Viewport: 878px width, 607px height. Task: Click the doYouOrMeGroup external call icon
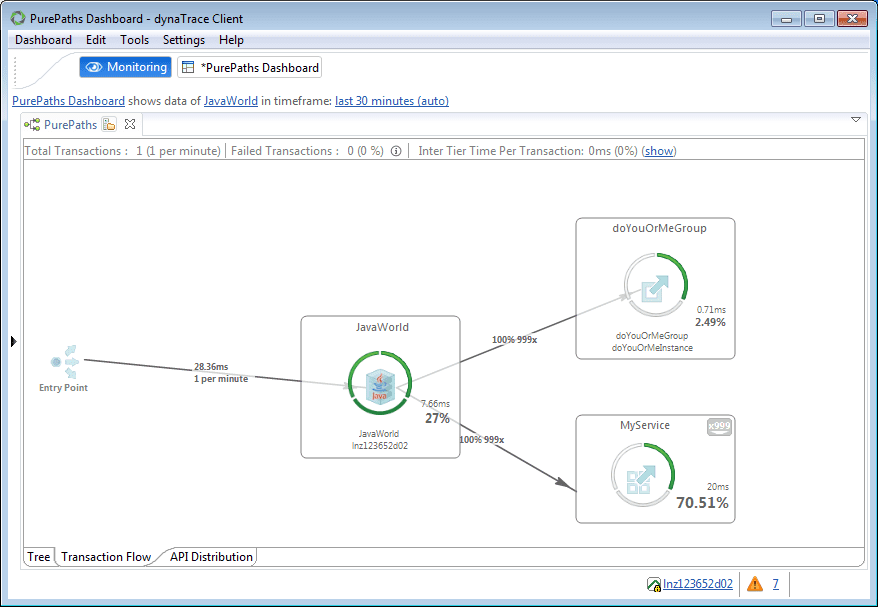[655, 288]
